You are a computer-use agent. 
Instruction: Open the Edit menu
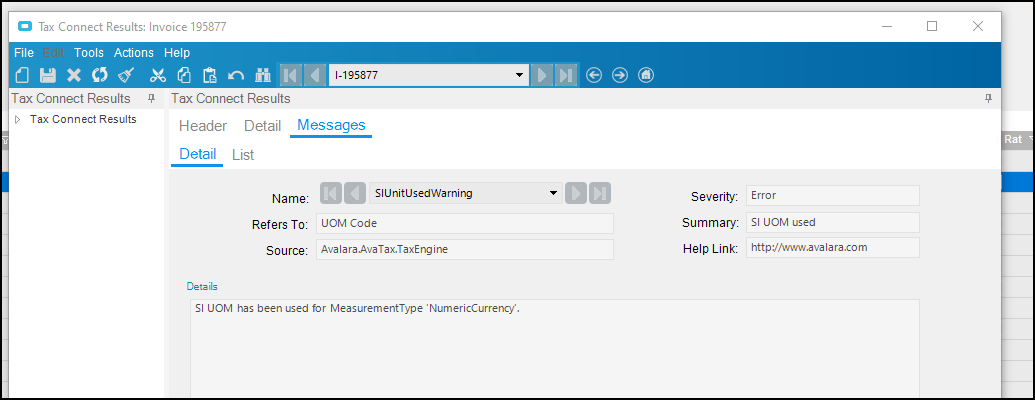click(x=53, y=53)
